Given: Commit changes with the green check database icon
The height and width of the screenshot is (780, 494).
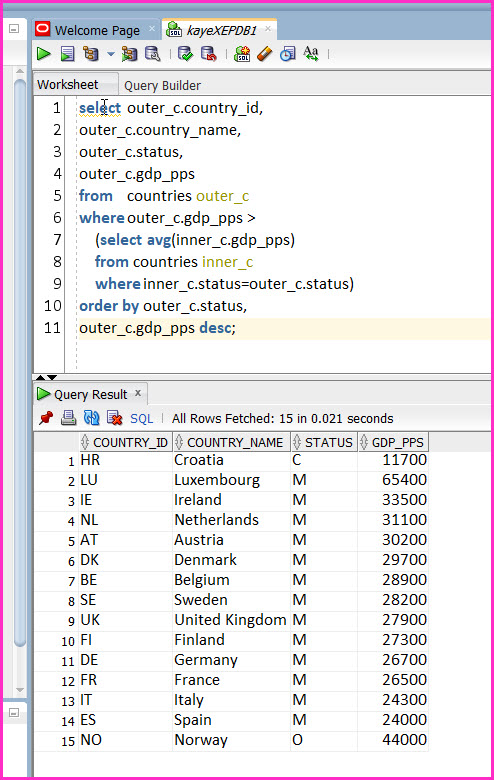Looking at the screenshot, I should pyautogui.click(x=186, y=53).
